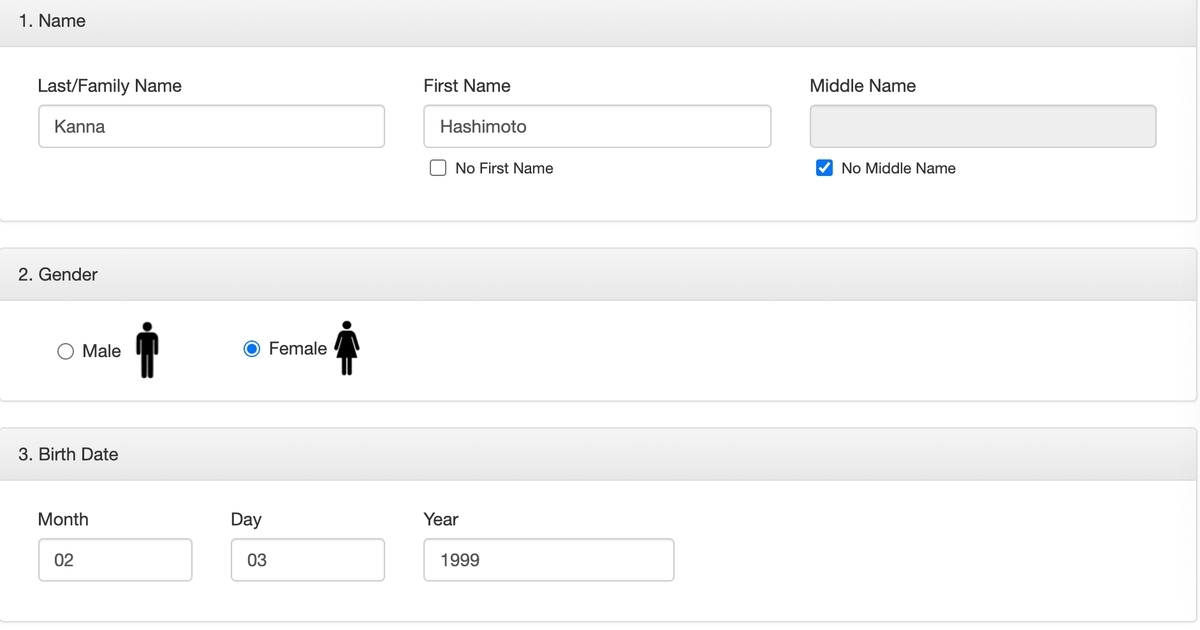Uncheck the No Middle Name checkbox
Screen dimensions: 1200x630
coord(824,168)
